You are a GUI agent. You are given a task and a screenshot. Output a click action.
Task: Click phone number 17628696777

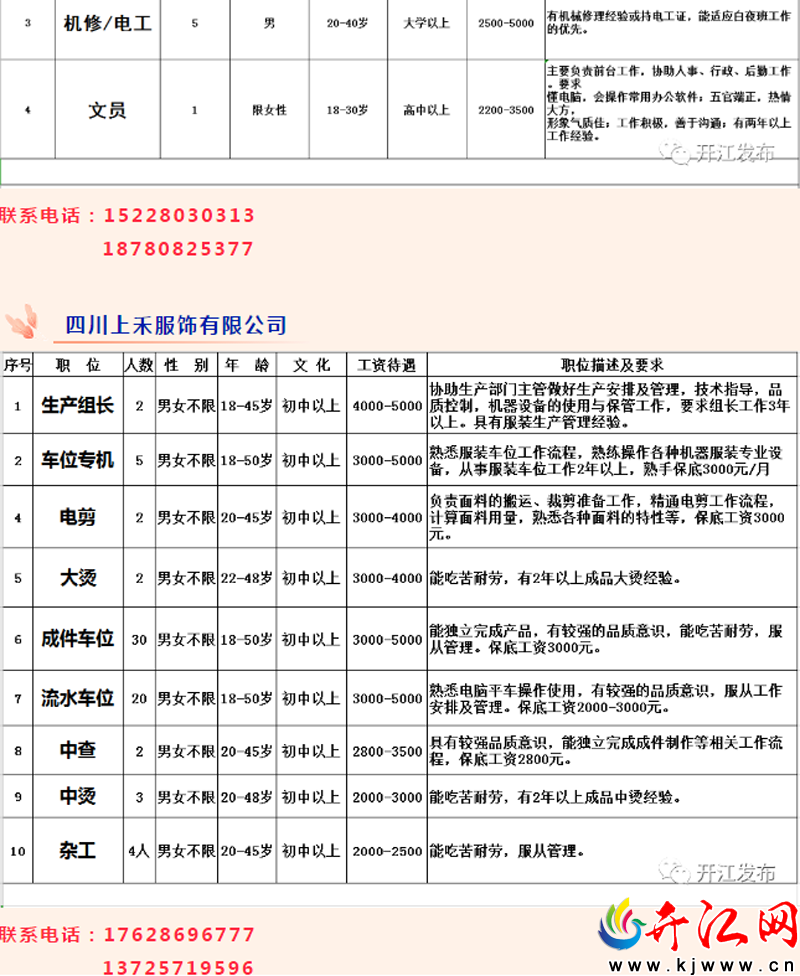tap(179, 934)
